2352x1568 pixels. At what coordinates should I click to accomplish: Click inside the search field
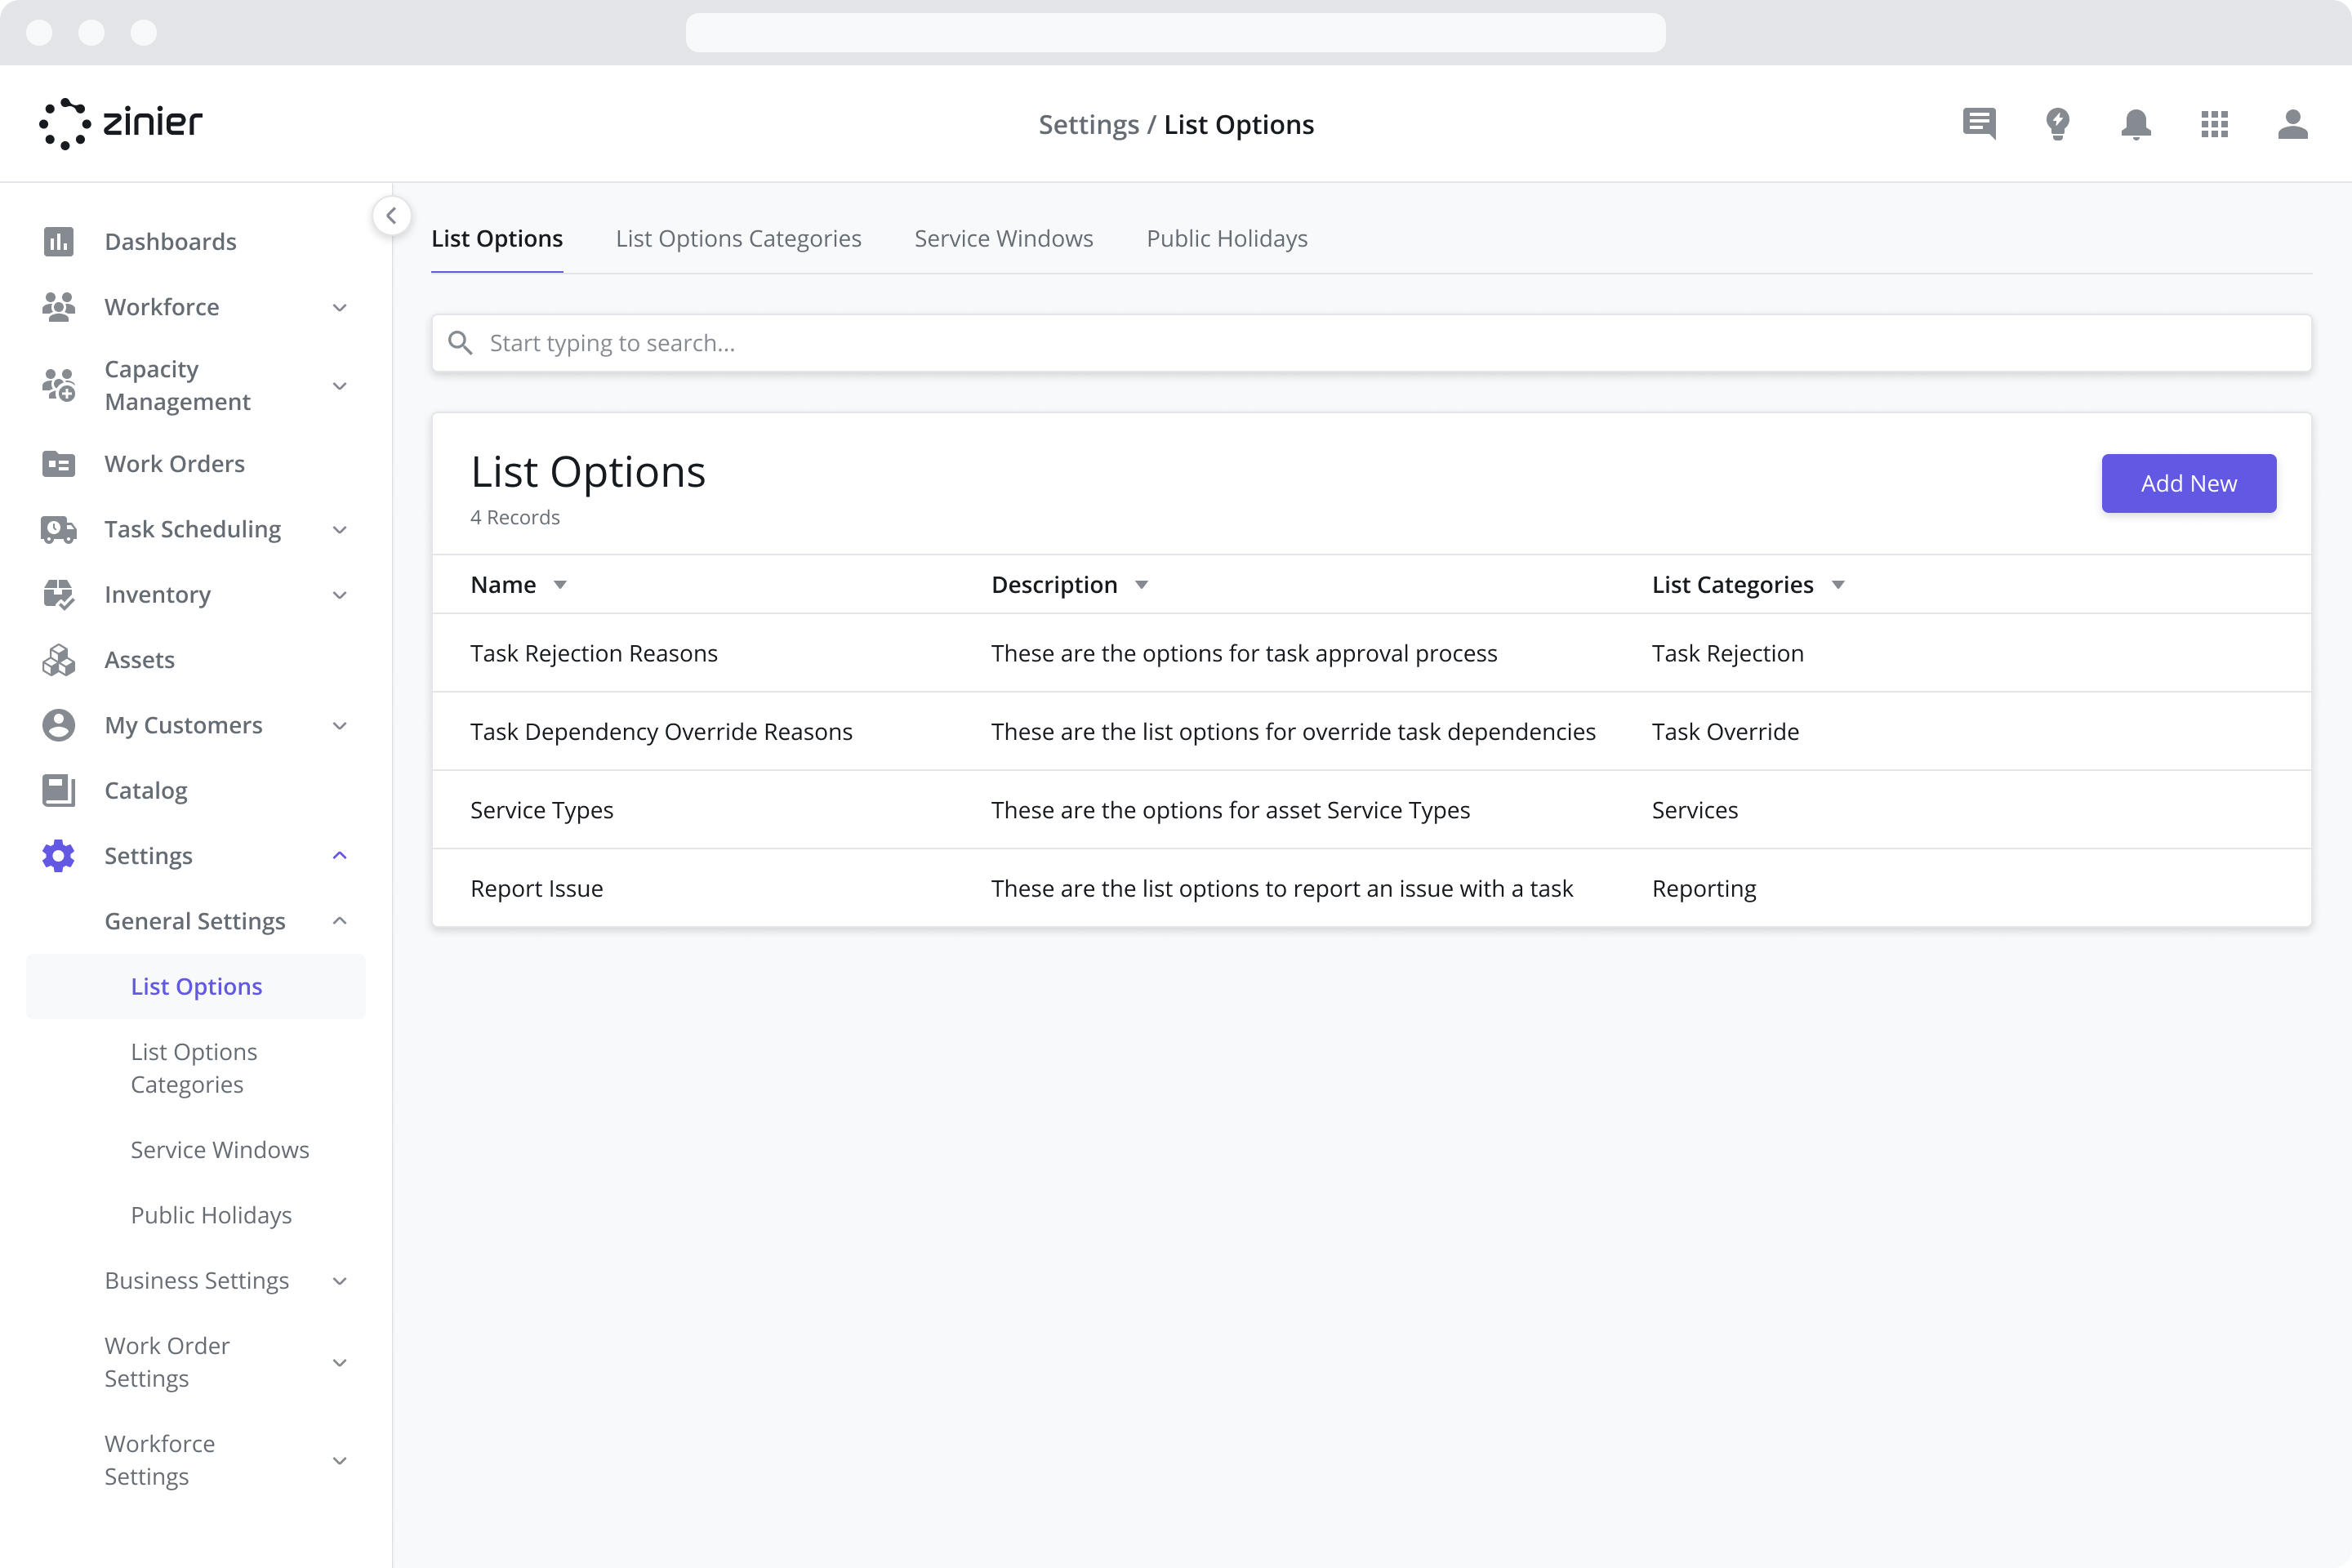click(1000, 343)
